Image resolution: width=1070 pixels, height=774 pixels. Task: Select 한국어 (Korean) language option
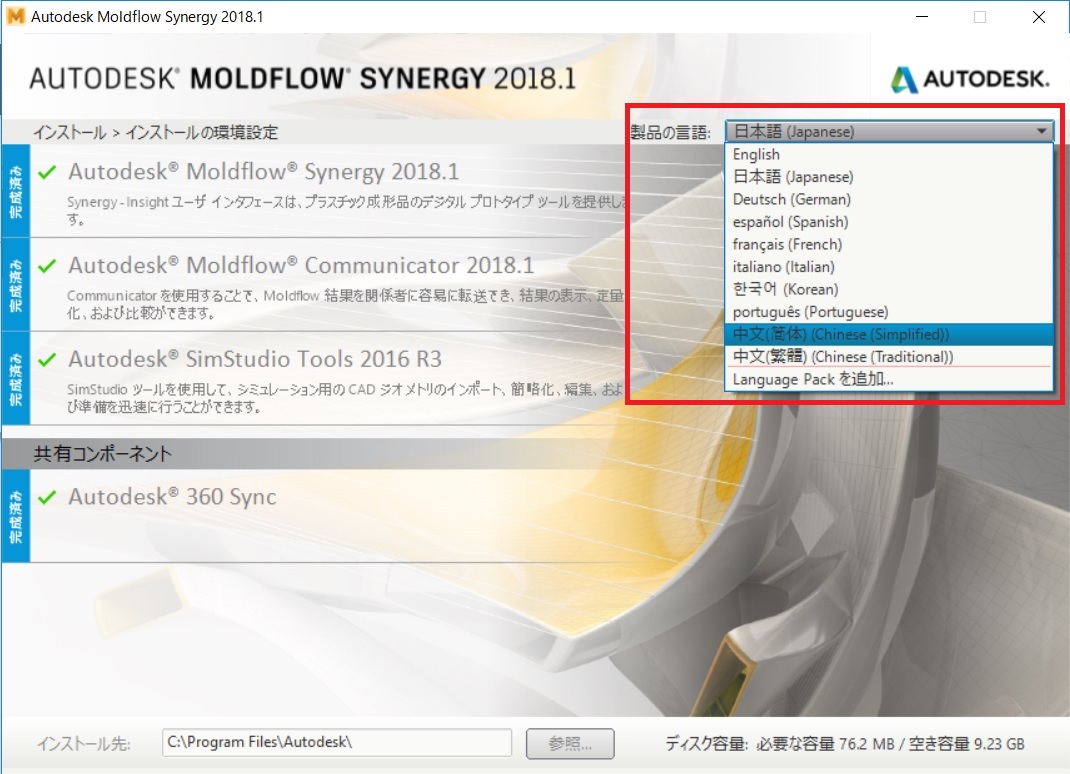[x=889, y=289]
